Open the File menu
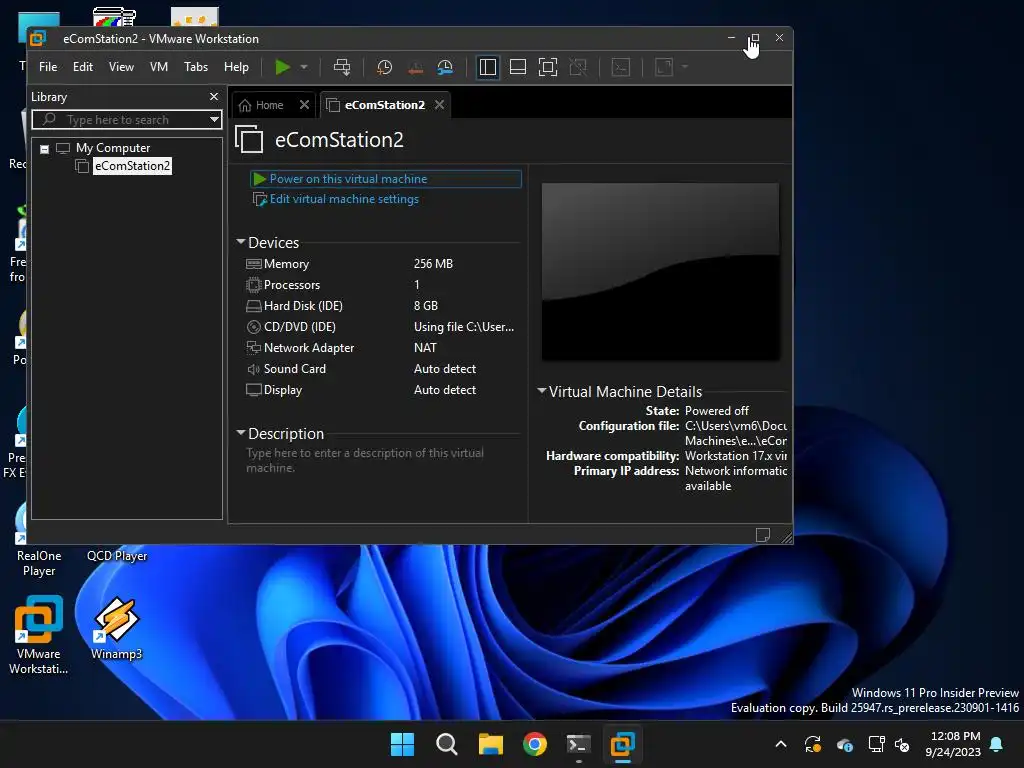Image resolution: width=1024 pixels, height=768 pixels. pos(48,67)
